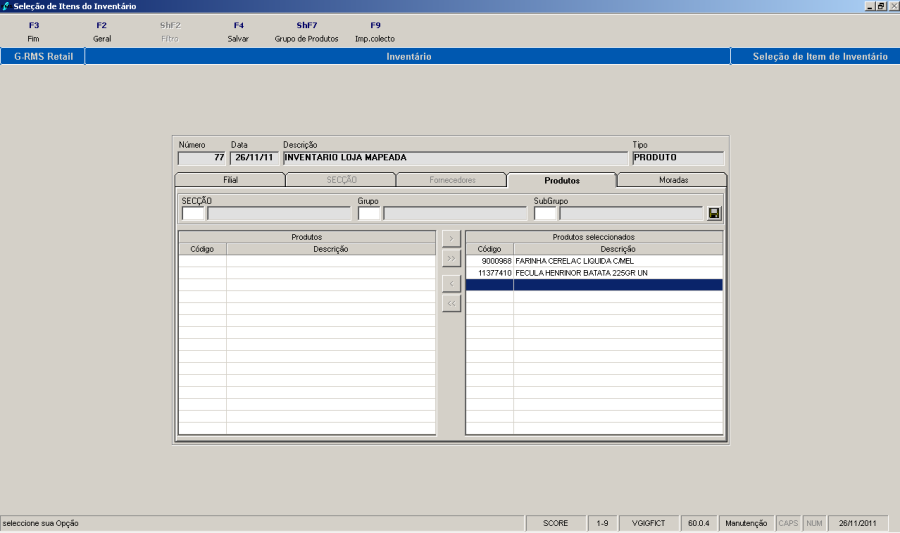
Task: Click the Código header in Produtos seleccionados
Action: tap(489, 249)
